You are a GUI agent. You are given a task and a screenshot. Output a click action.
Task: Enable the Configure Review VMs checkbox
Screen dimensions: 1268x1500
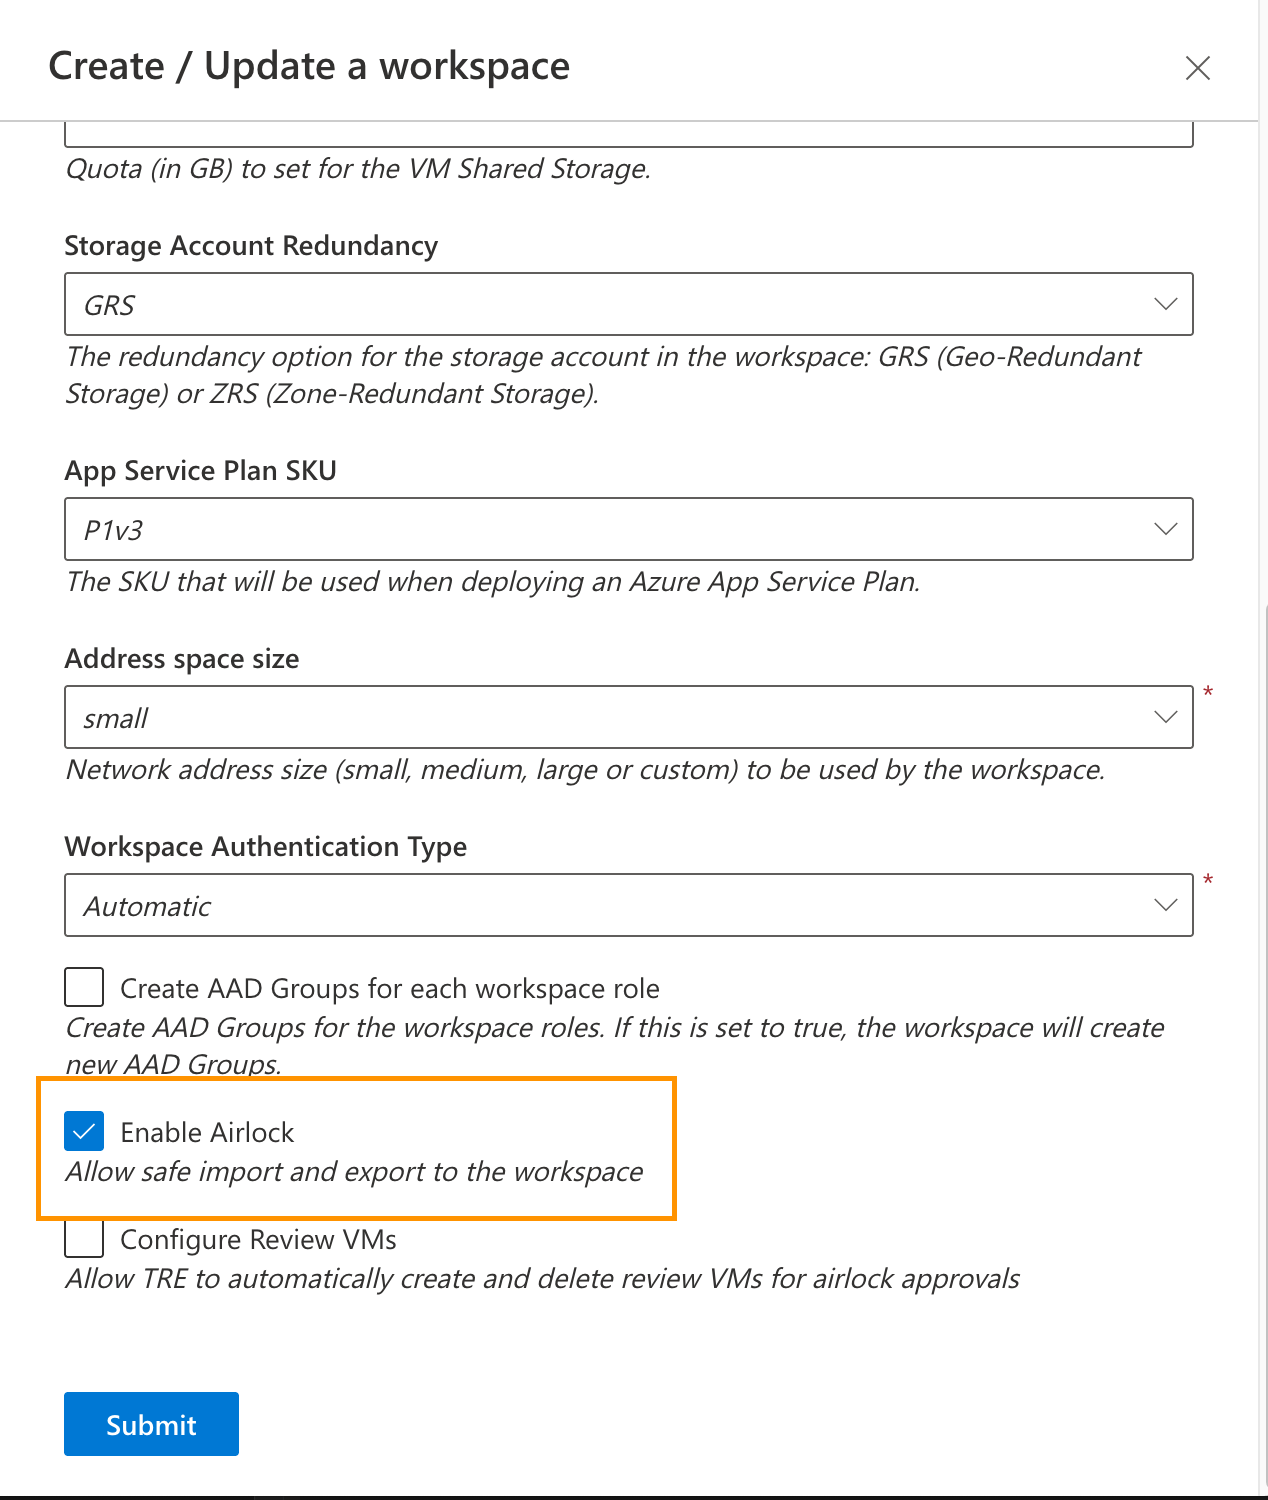point(84,1238)
